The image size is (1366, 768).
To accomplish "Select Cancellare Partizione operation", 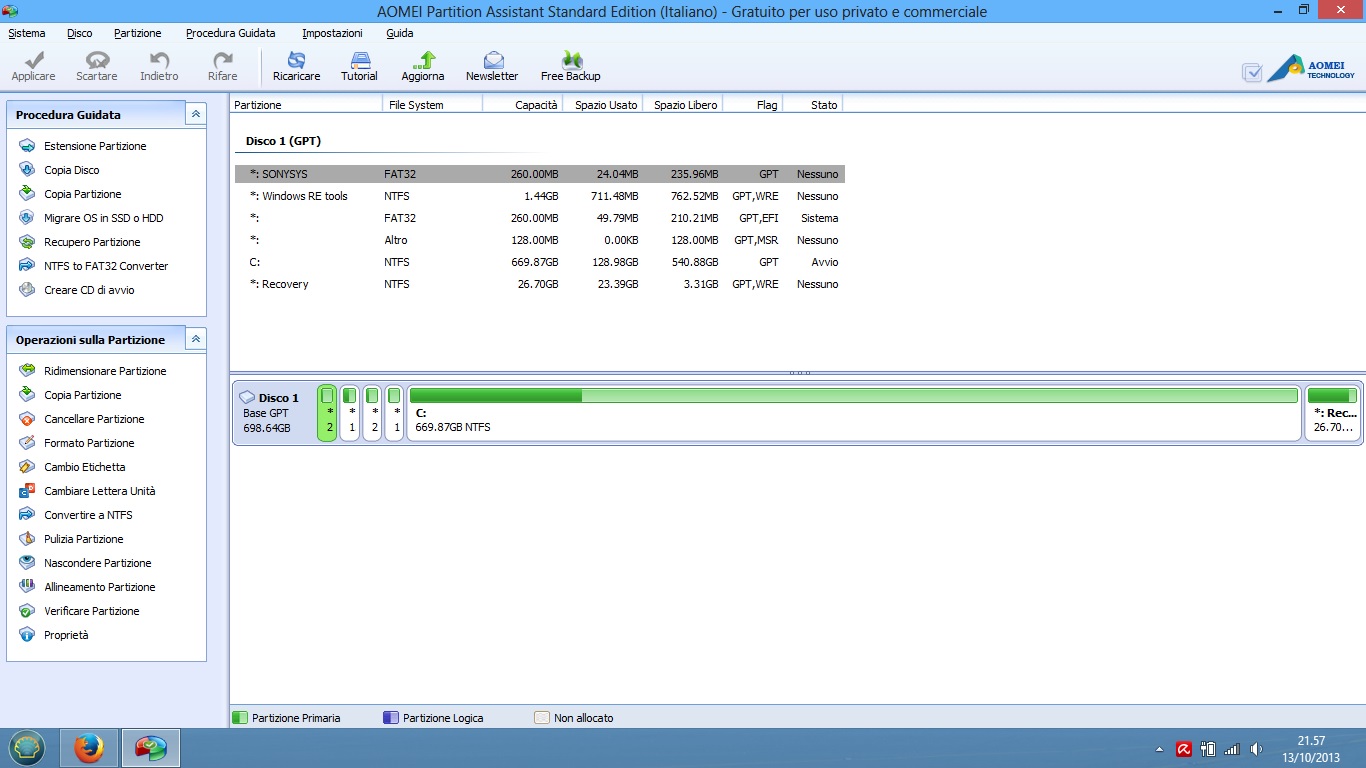I will point(94,419).
